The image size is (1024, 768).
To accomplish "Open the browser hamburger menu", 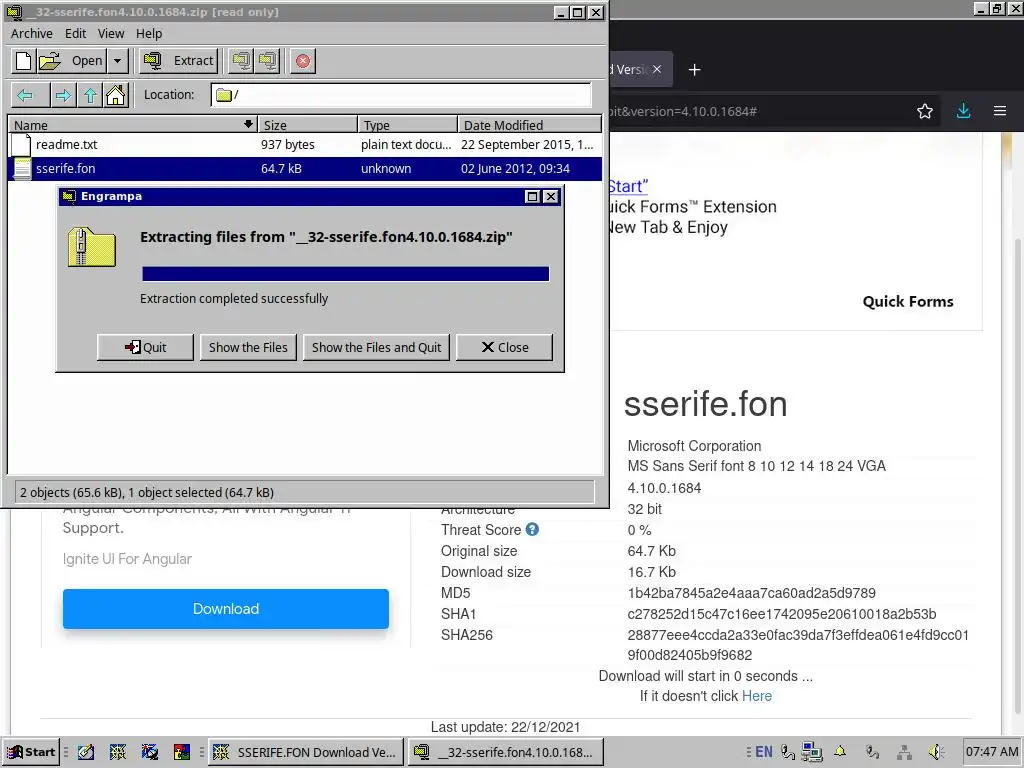I will 1000,111.
